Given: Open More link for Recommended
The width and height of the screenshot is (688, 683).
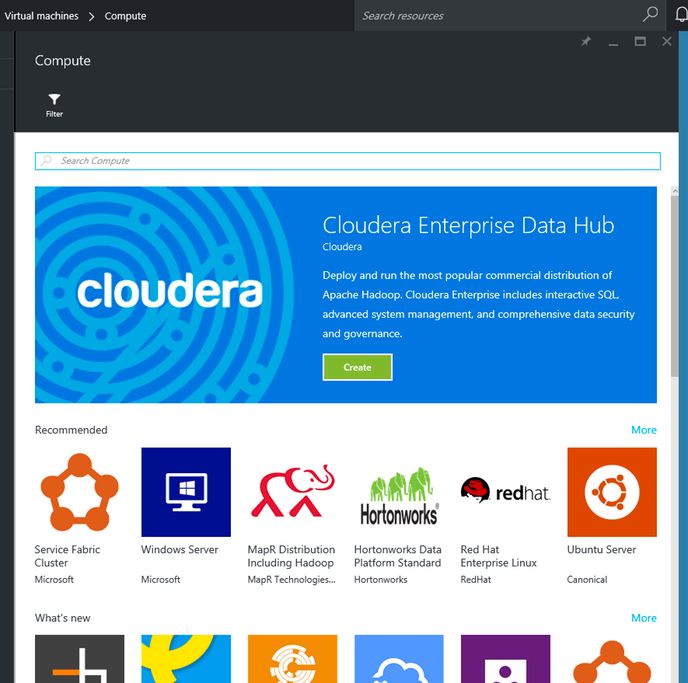Looking at the screenshot, I should coord(644,430).
